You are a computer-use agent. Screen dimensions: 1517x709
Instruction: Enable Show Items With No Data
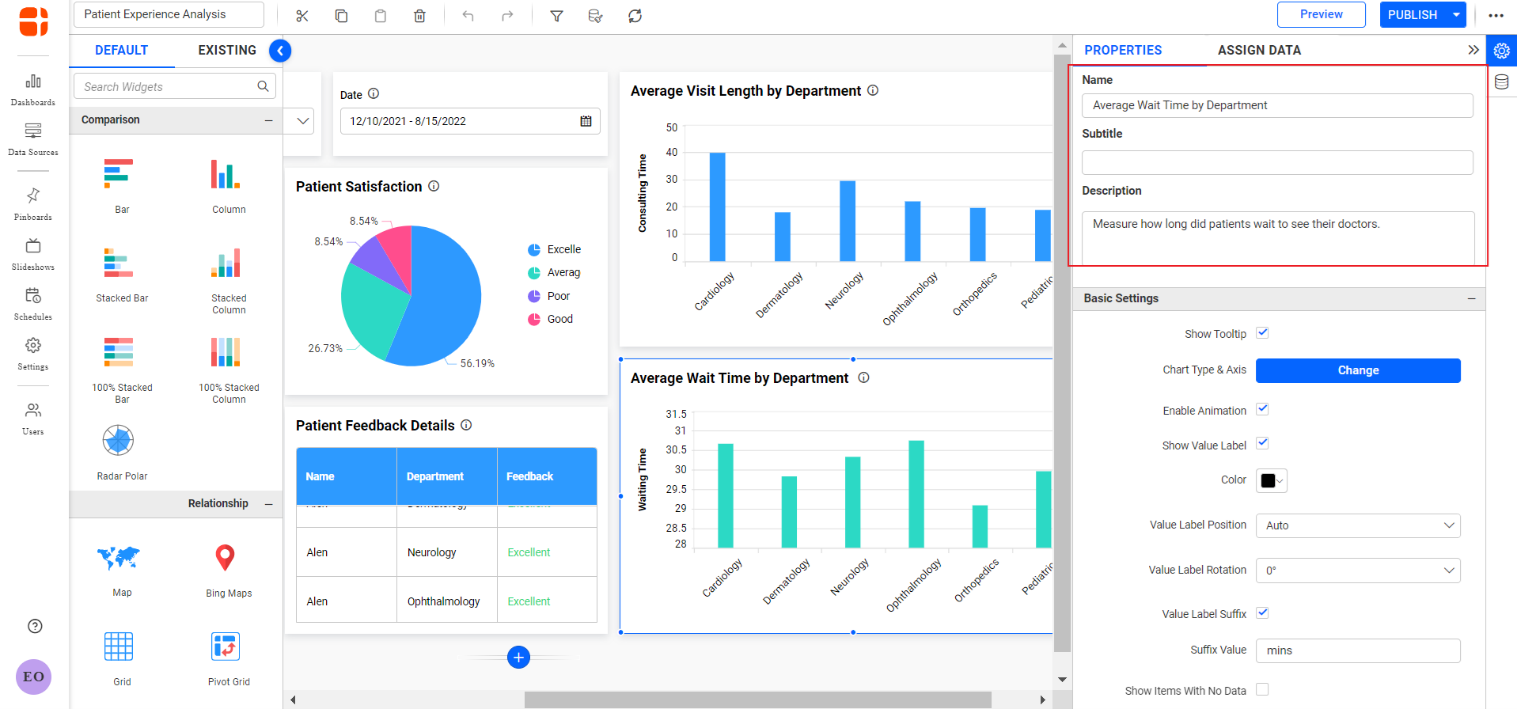click(x=1262, y=690)
